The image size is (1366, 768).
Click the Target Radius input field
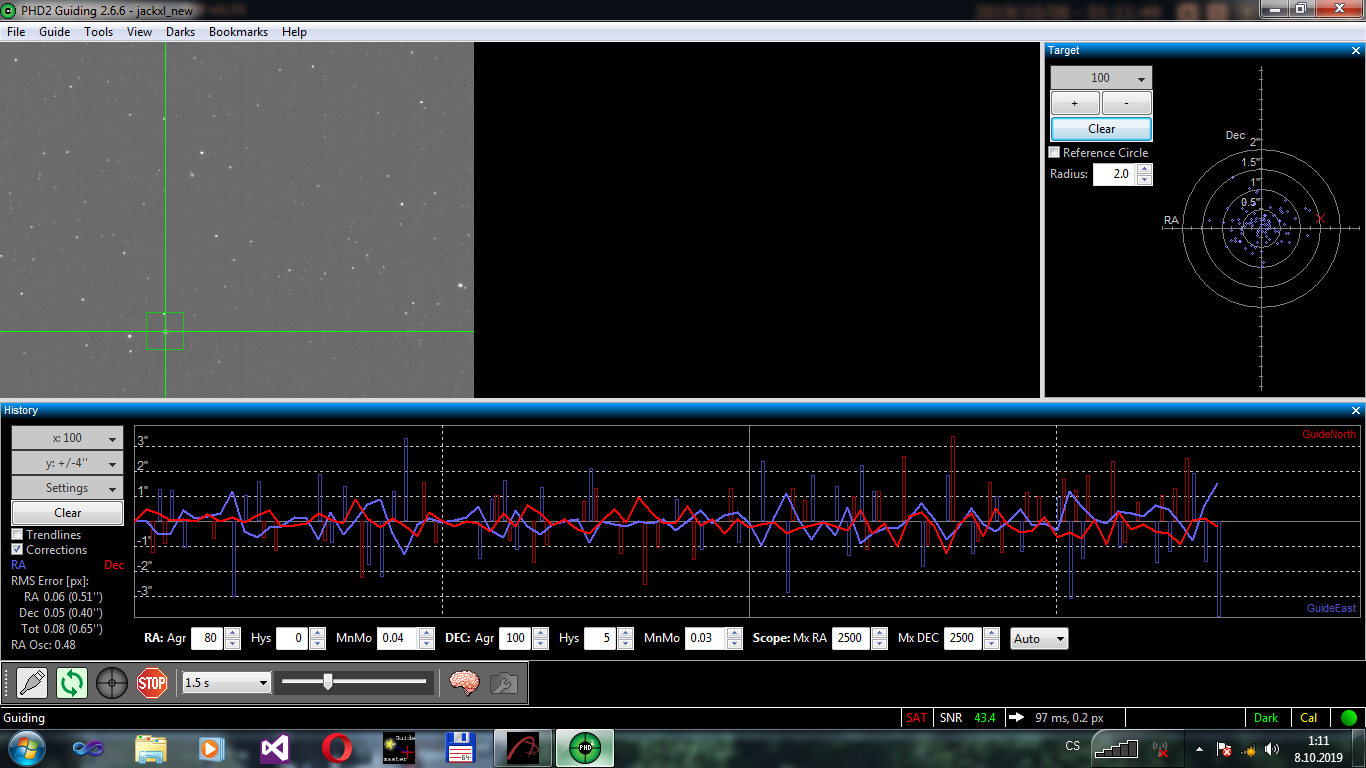1114,174
